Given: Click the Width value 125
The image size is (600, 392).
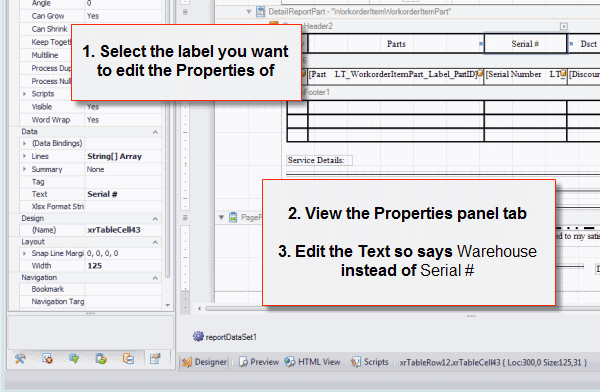Looking at the screenshot, I should [x=123, y=266].
